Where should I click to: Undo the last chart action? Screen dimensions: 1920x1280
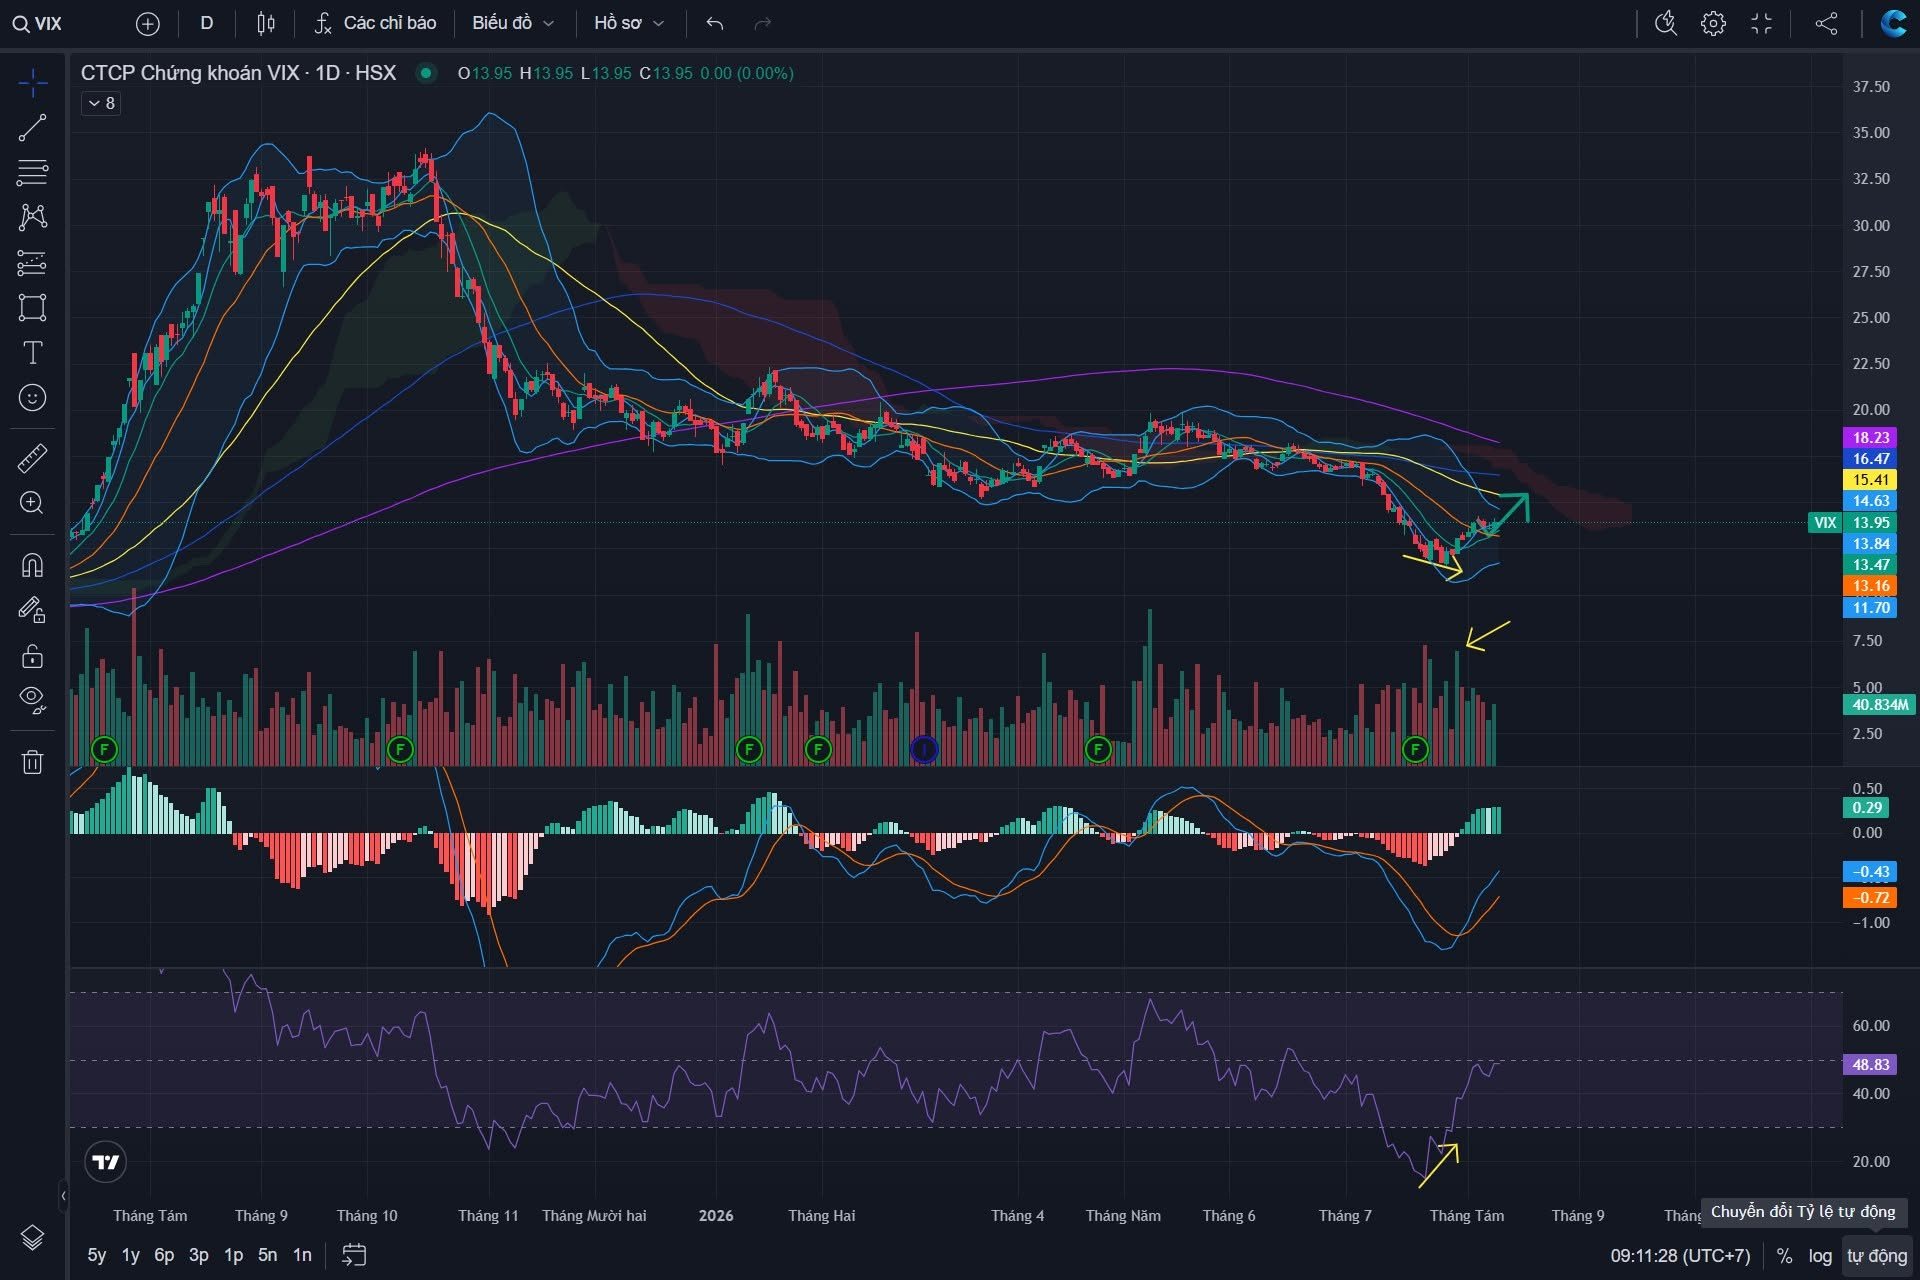(714, 24)
